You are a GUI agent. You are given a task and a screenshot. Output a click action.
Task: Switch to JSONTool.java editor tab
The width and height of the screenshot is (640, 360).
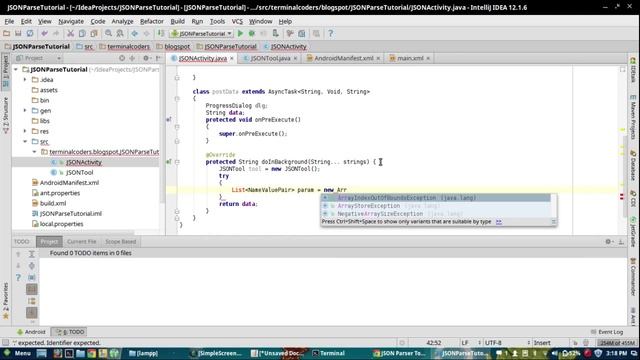pyautogui.click(x=270, y=58)
